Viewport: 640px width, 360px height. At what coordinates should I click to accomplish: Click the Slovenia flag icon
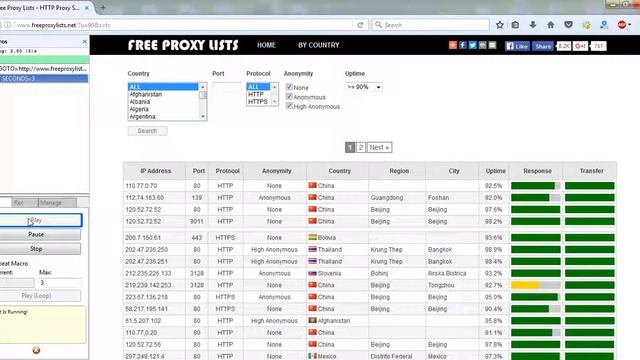point(313,273)
